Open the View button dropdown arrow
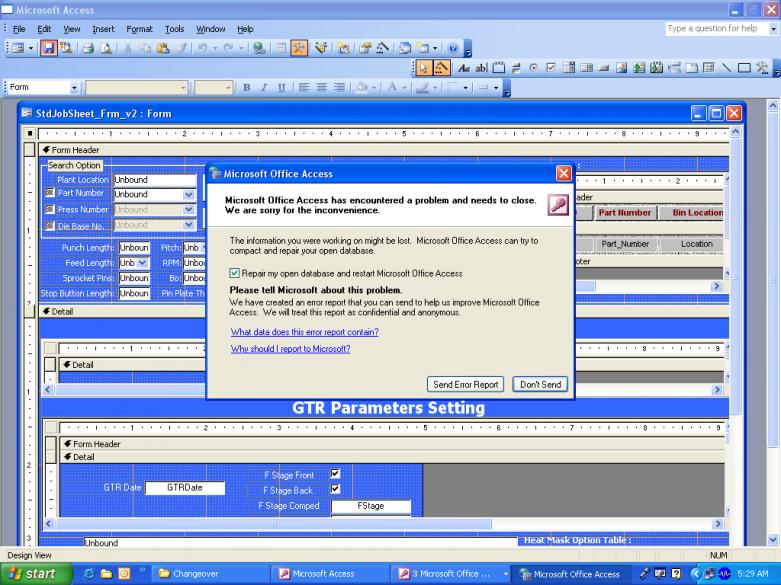 30,48
